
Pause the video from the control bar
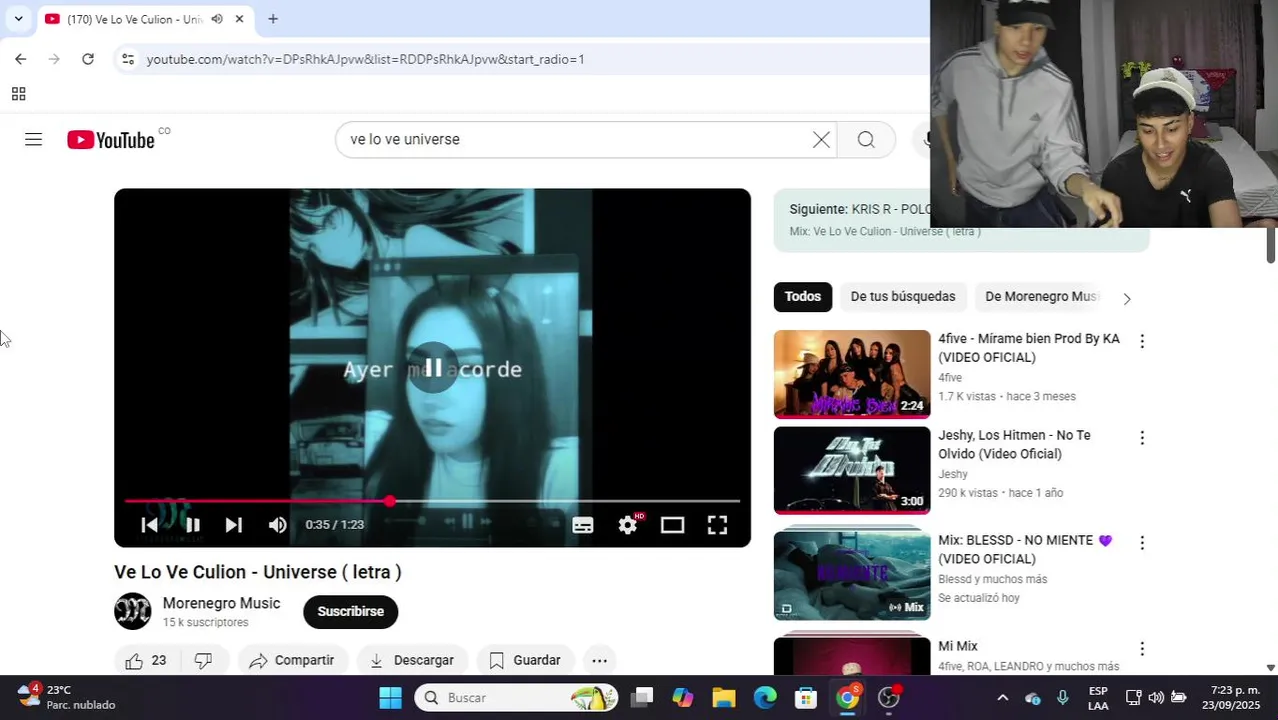[x=192, y=525]
